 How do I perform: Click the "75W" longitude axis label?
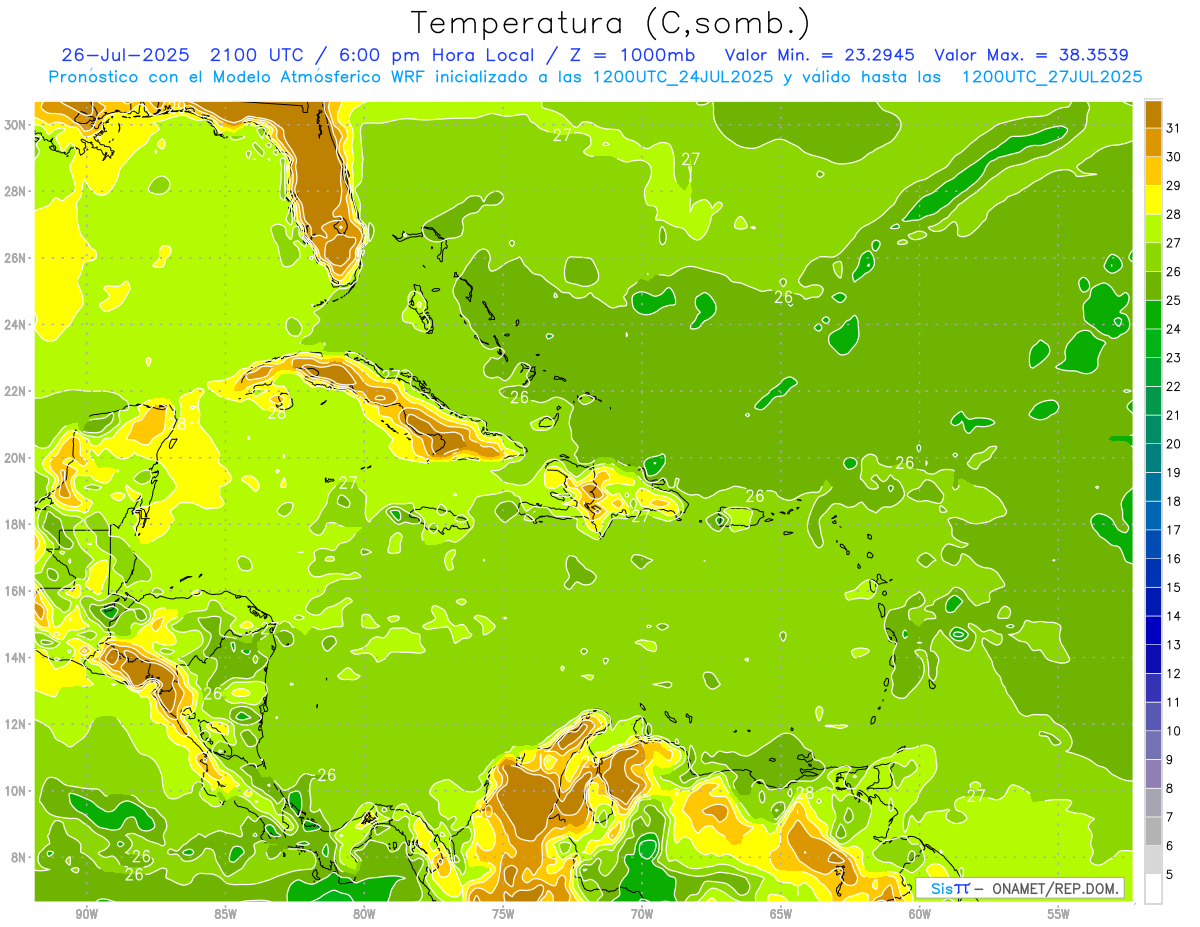[503, 913]
